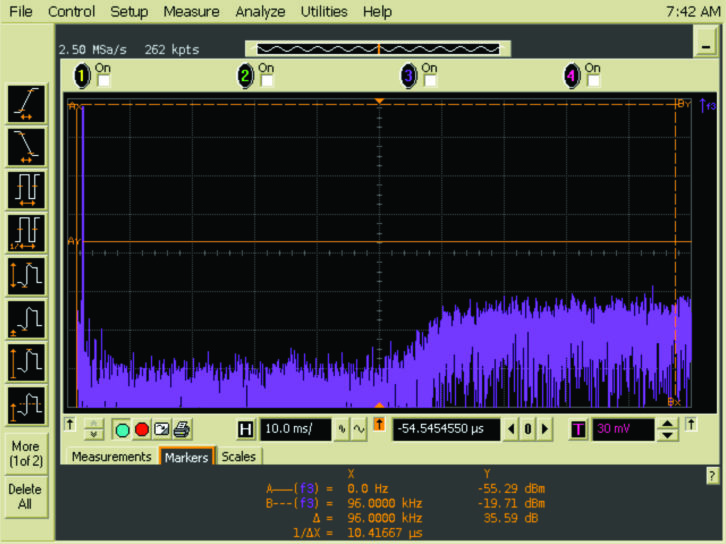Click the 7:42 AM clock
Viewport: 726px width, 544px height.
[693, 11]
